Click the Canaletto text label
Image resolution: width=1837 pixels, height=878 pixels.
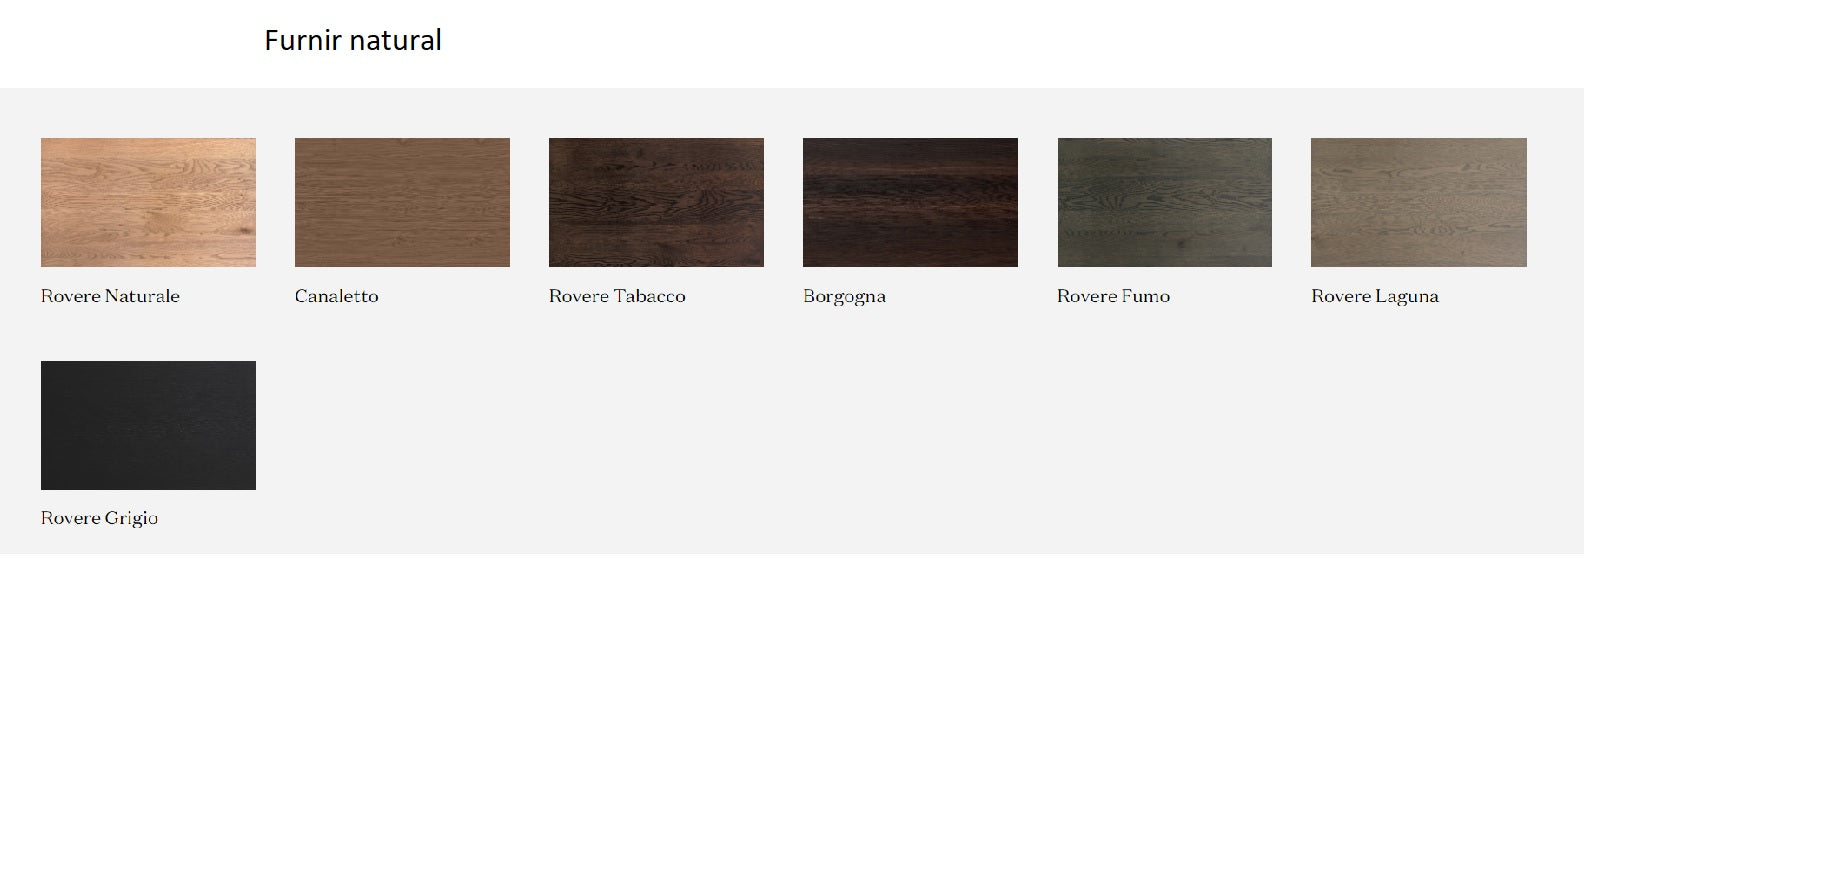(x=336, y=296)
